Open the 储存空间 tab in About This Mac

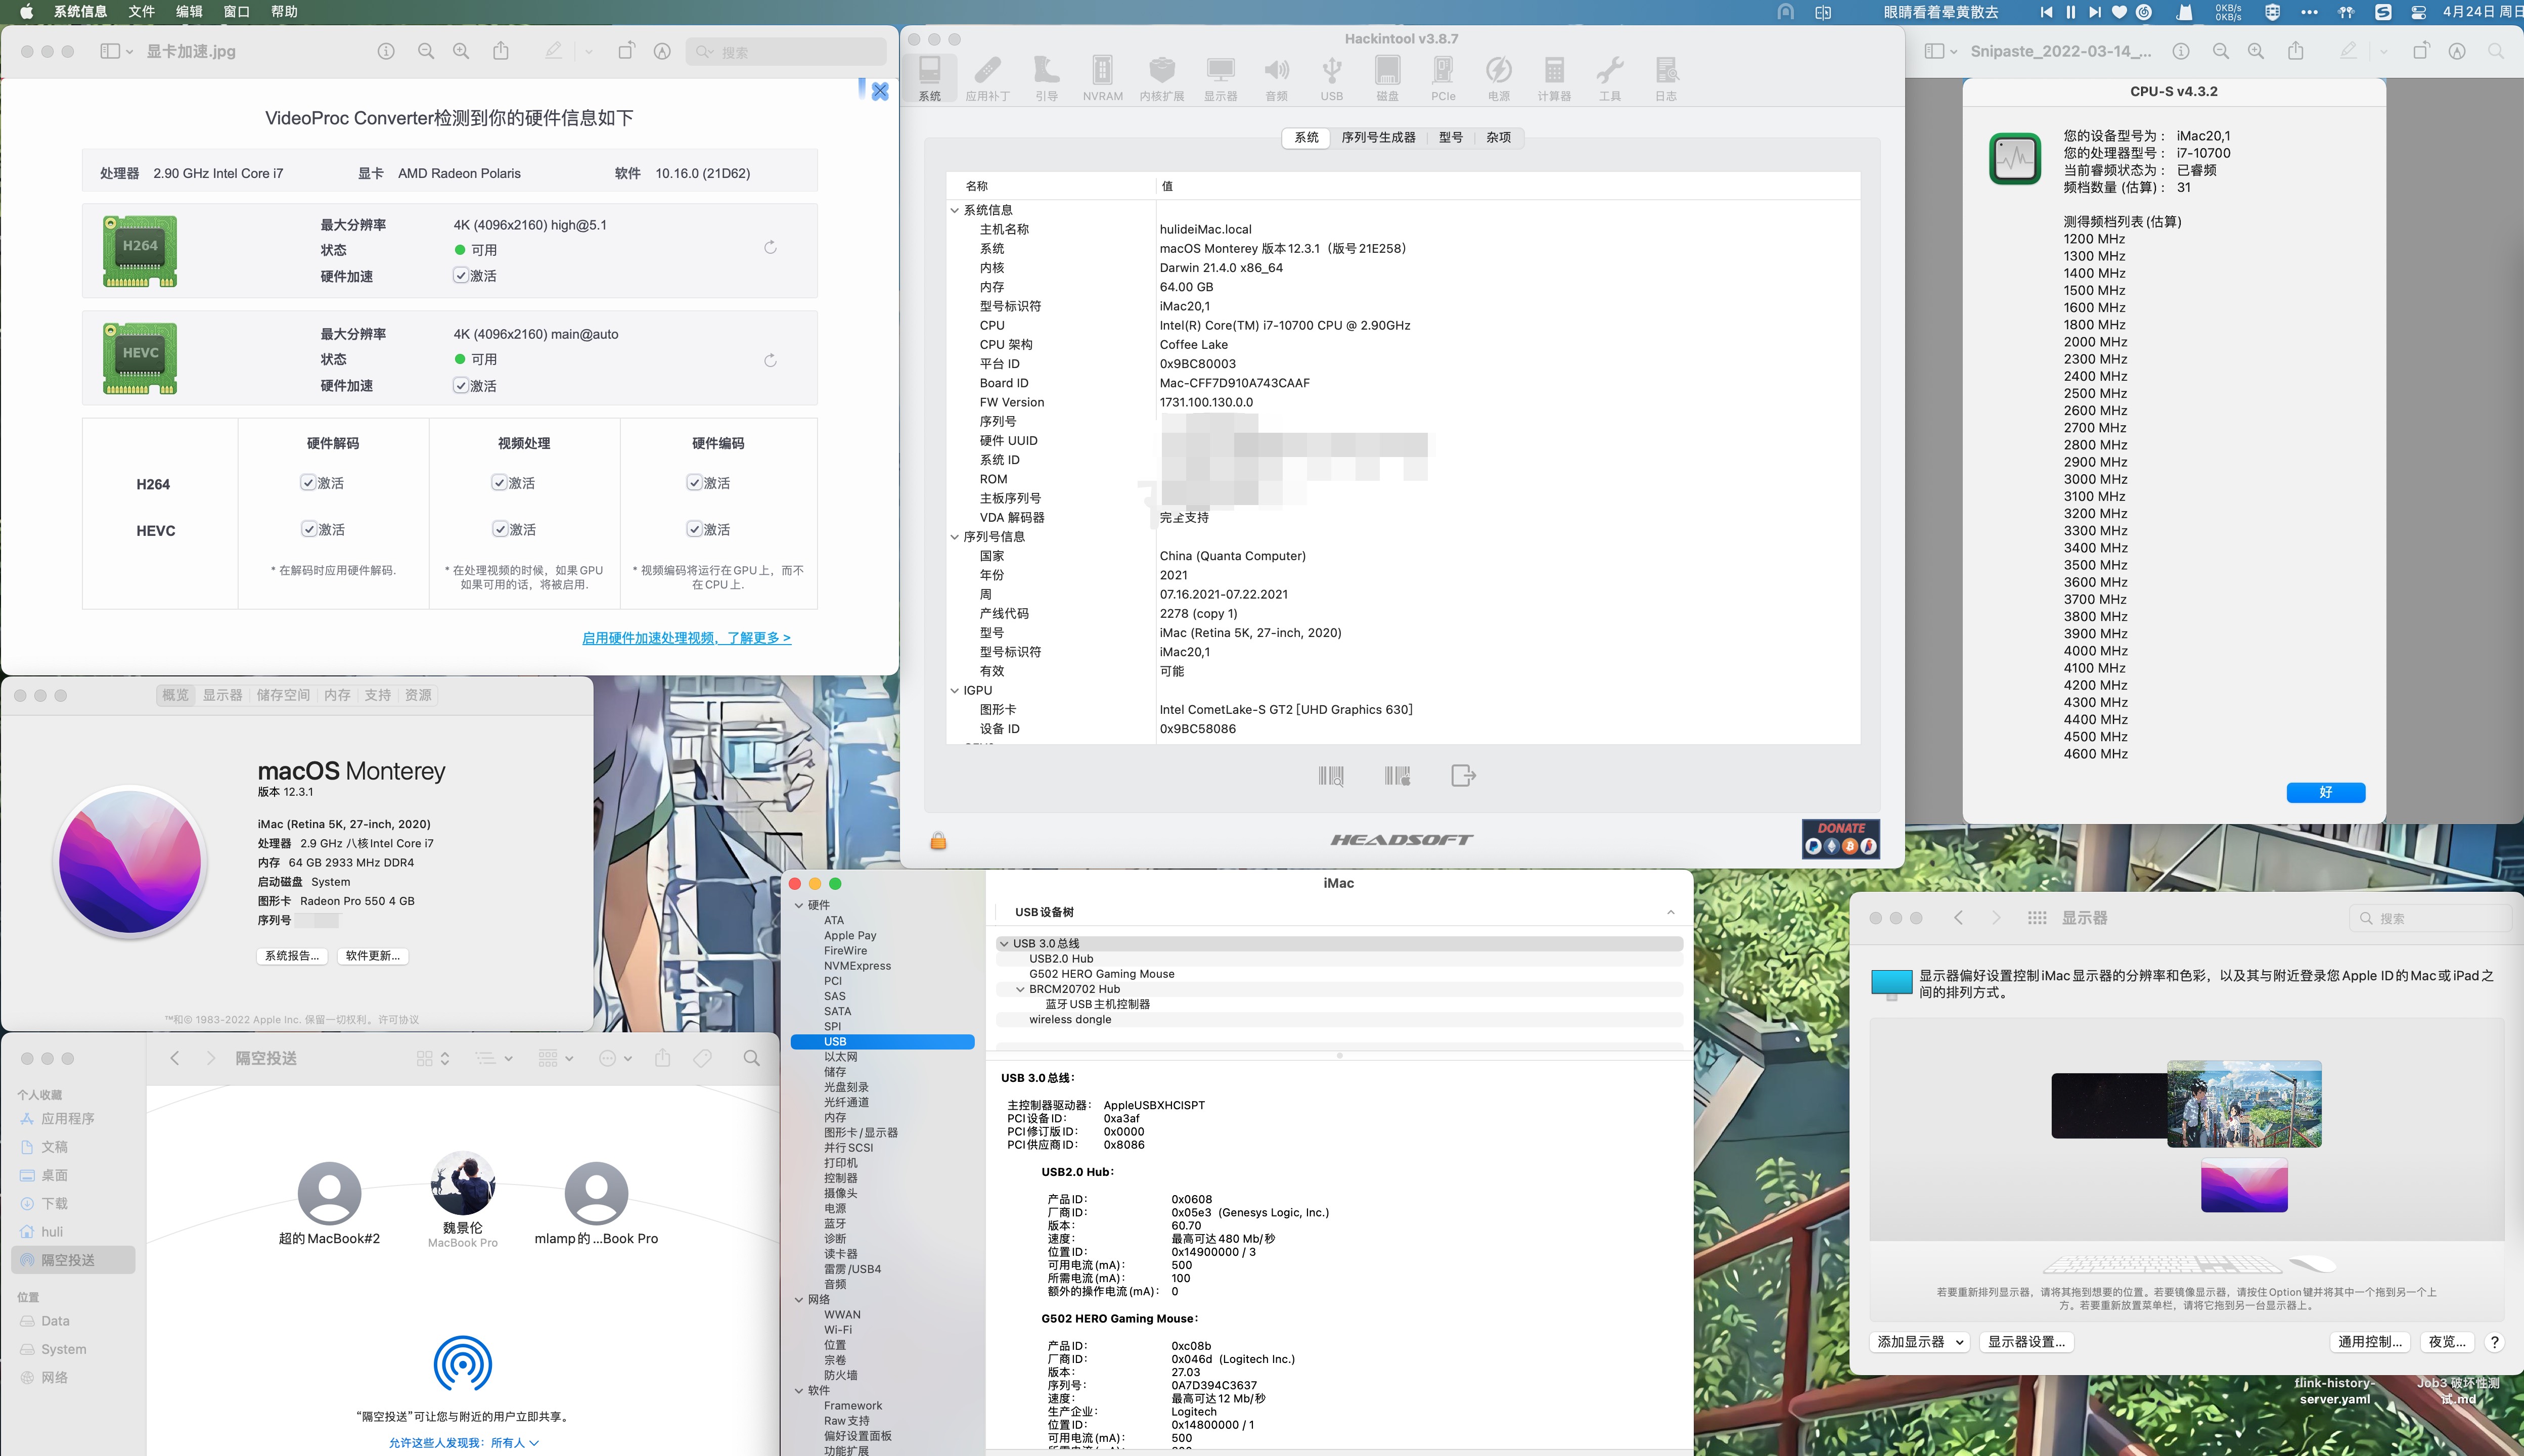click(283, 695)
